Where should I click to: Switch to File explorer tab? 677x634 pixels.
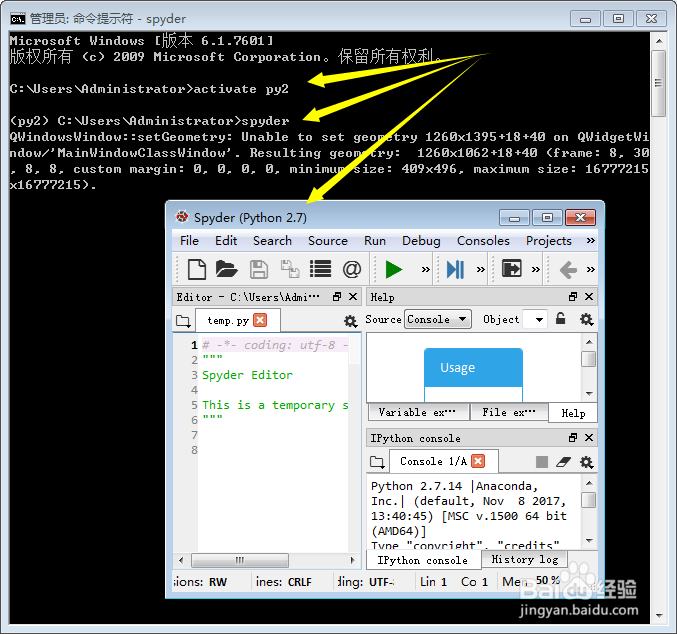point(509,412)
